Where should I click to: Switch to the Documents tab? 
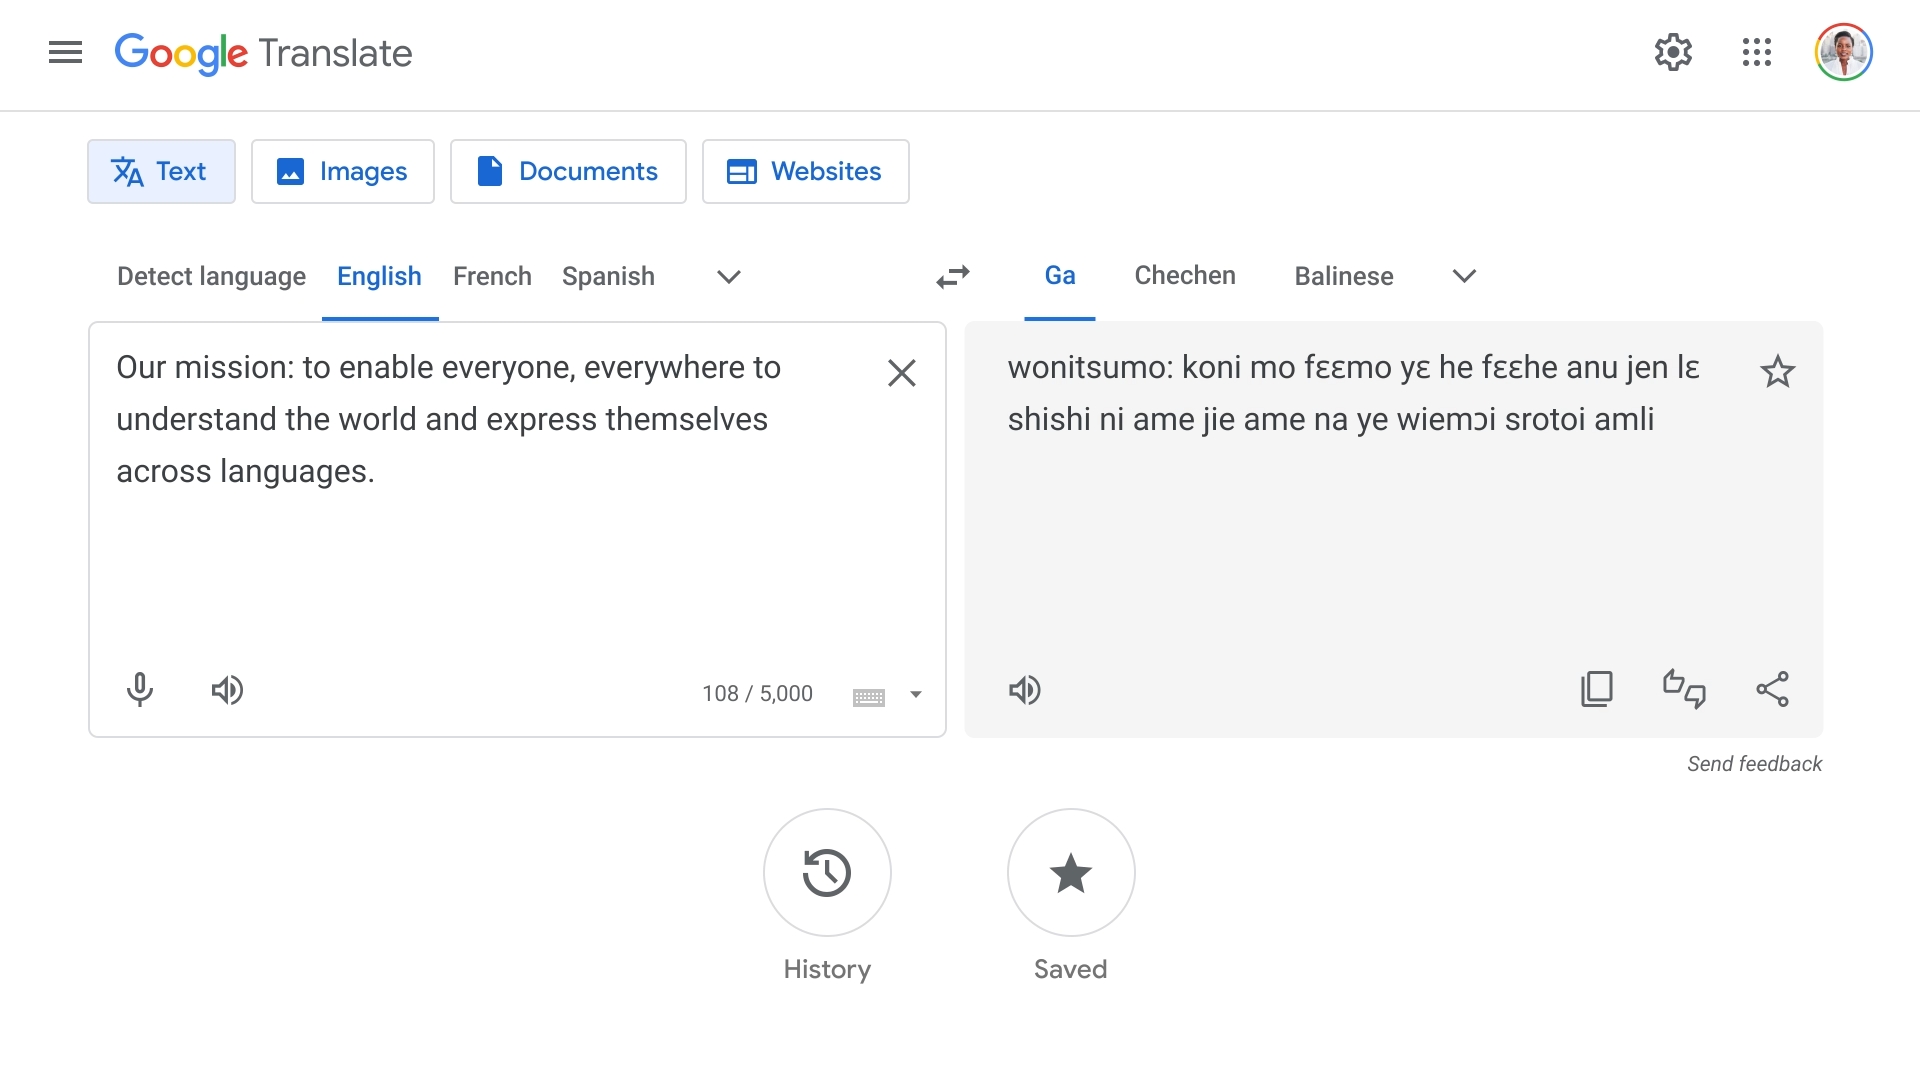568,172
